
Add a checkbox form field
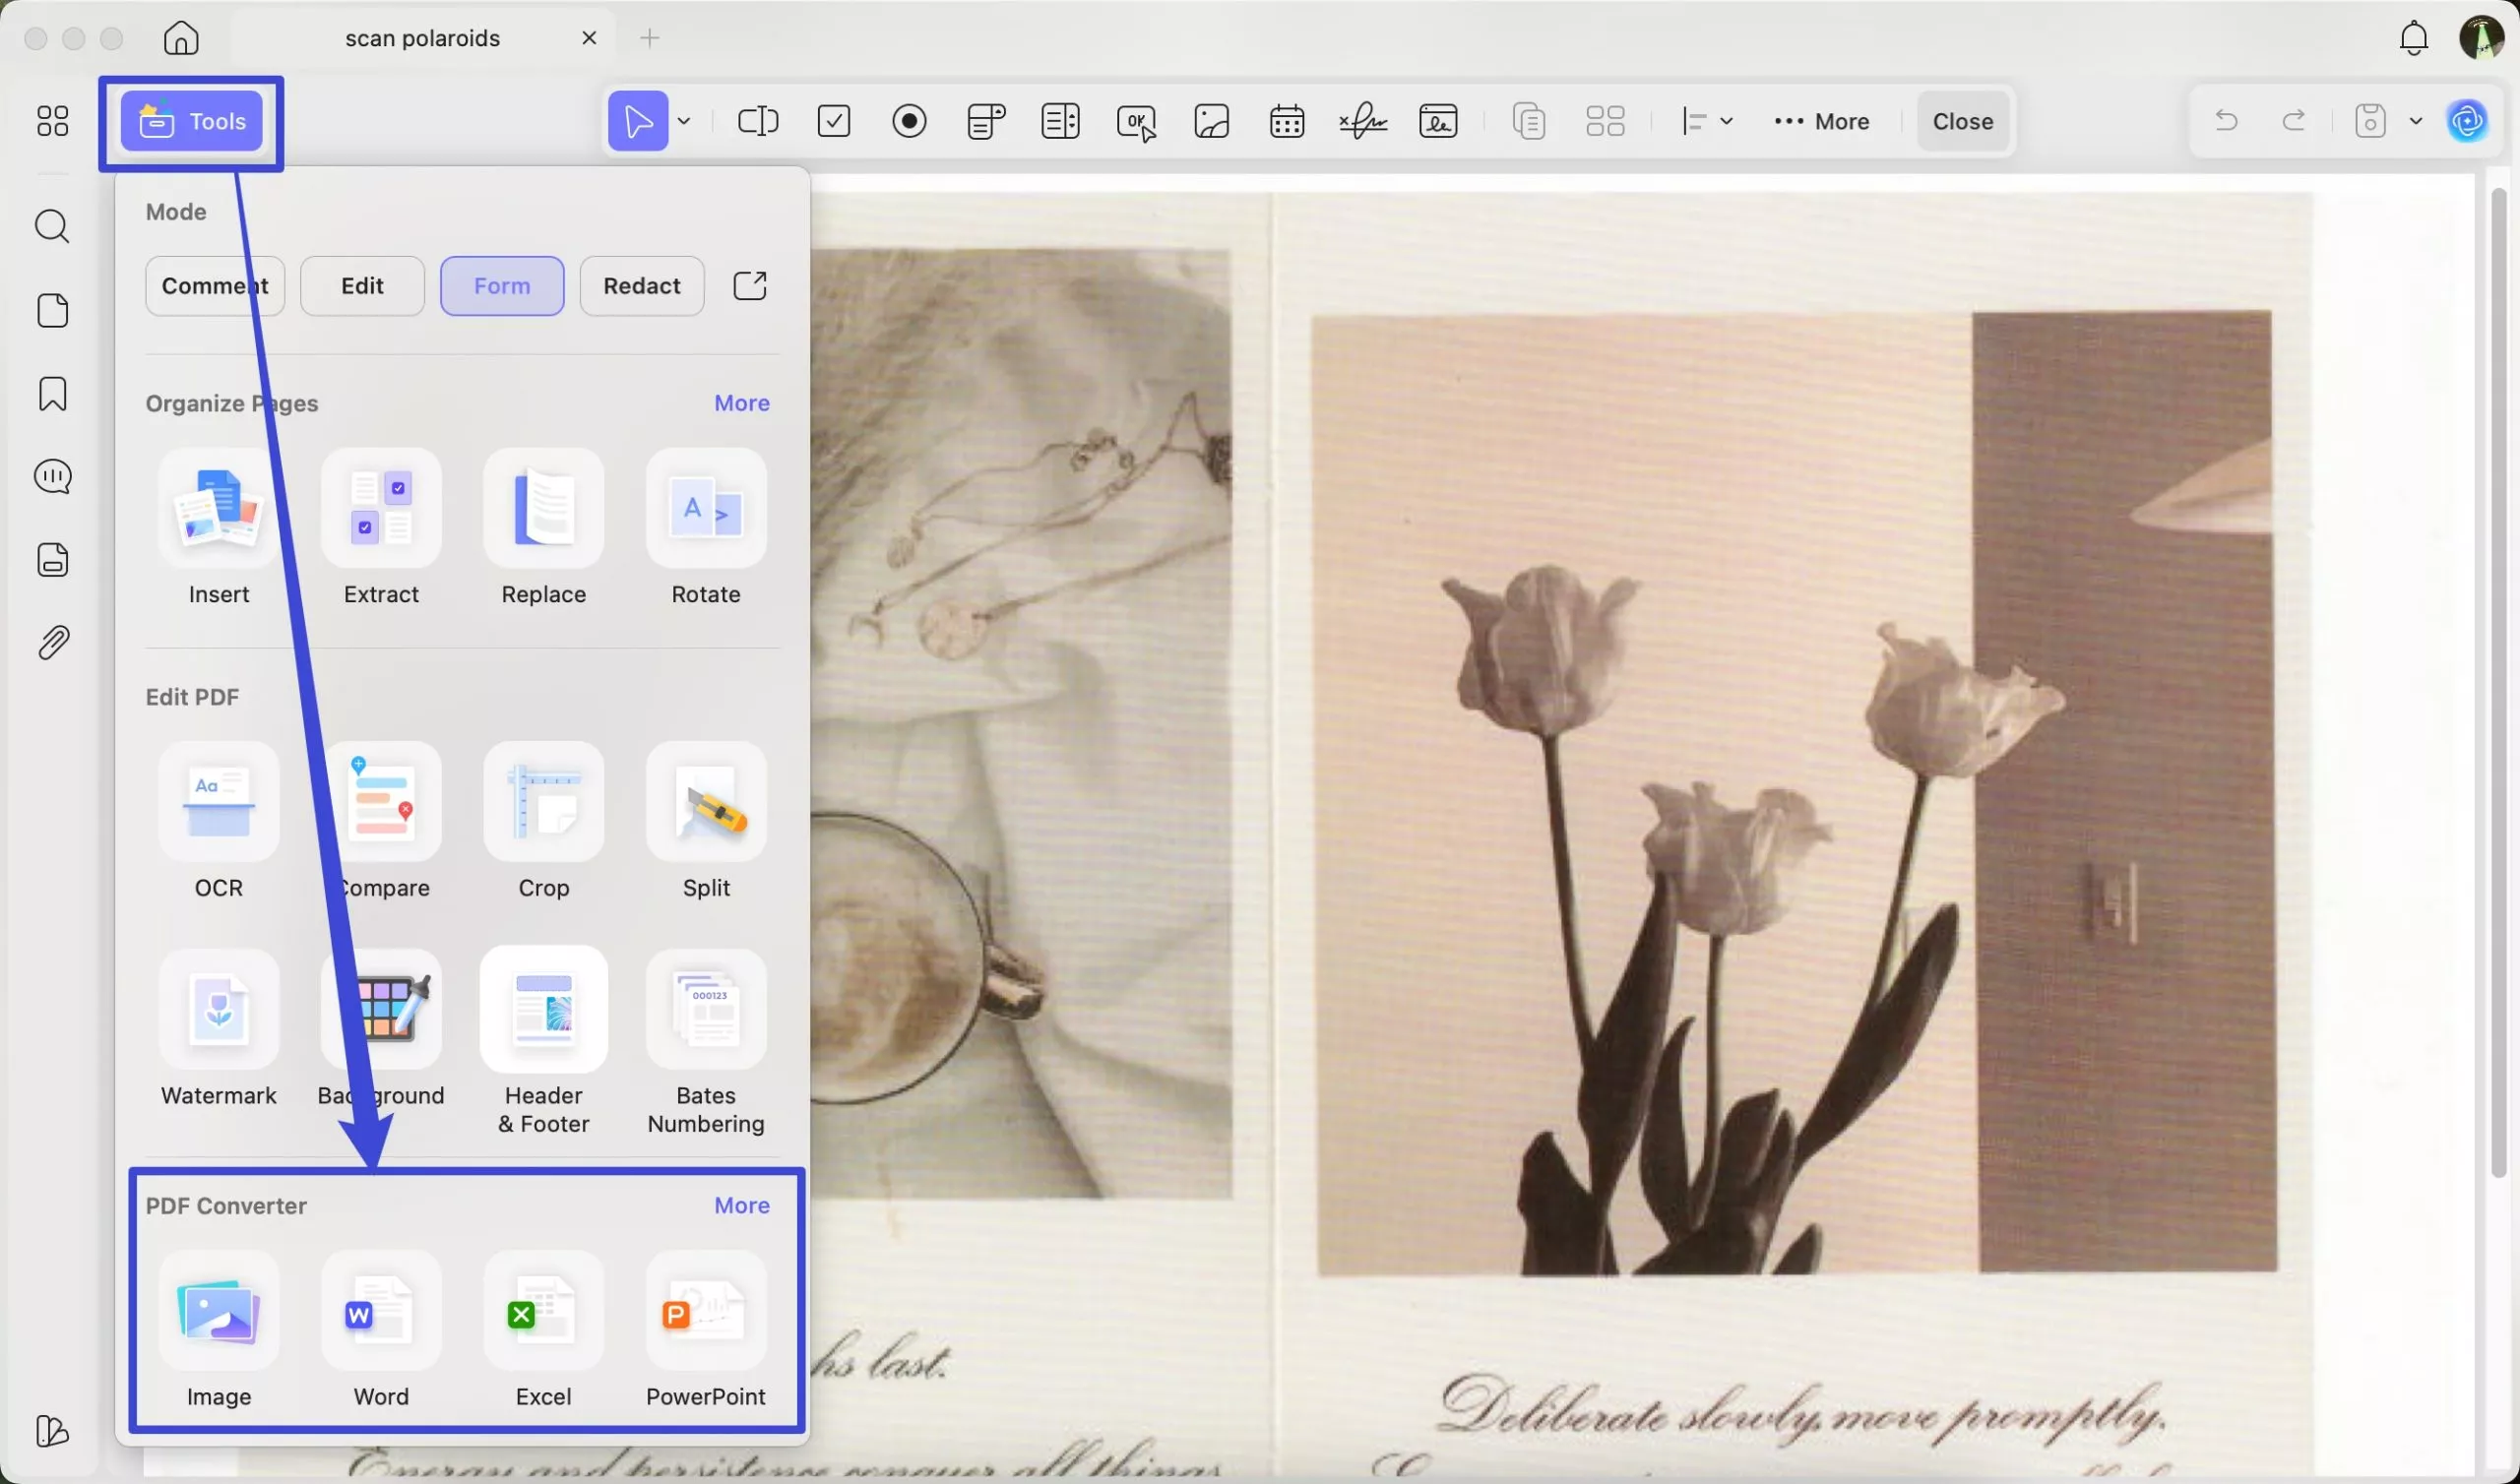click(x=833, y=122)
